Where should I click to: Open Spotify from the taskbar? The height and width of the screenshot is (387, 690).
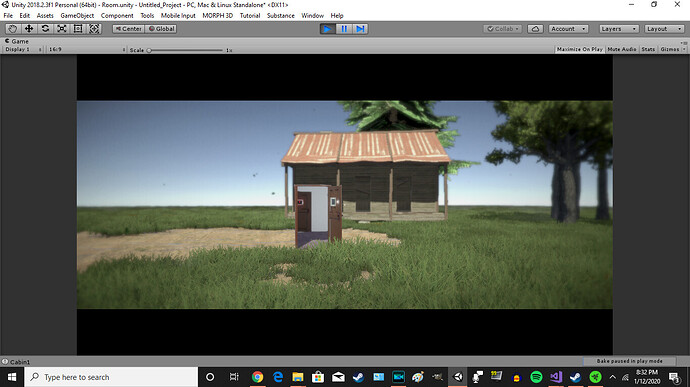coord(536,377)
